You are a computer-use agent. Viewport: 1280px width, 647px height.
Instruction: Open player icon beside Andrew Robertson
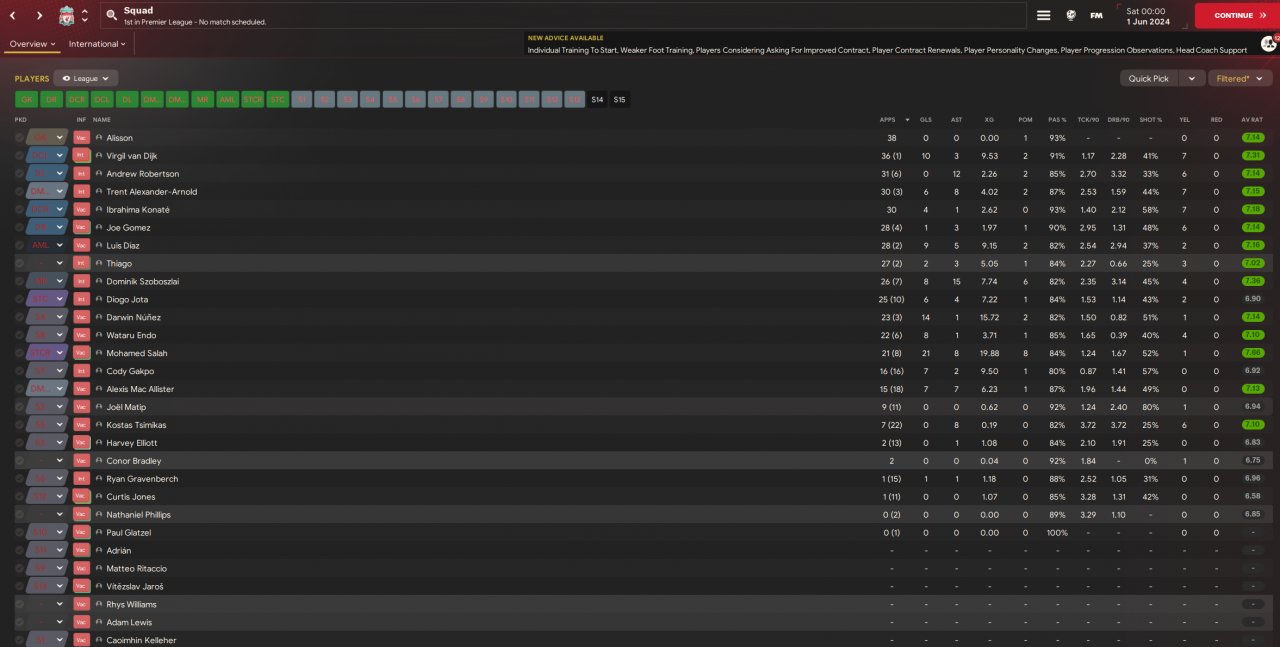[x=99, y=174]
